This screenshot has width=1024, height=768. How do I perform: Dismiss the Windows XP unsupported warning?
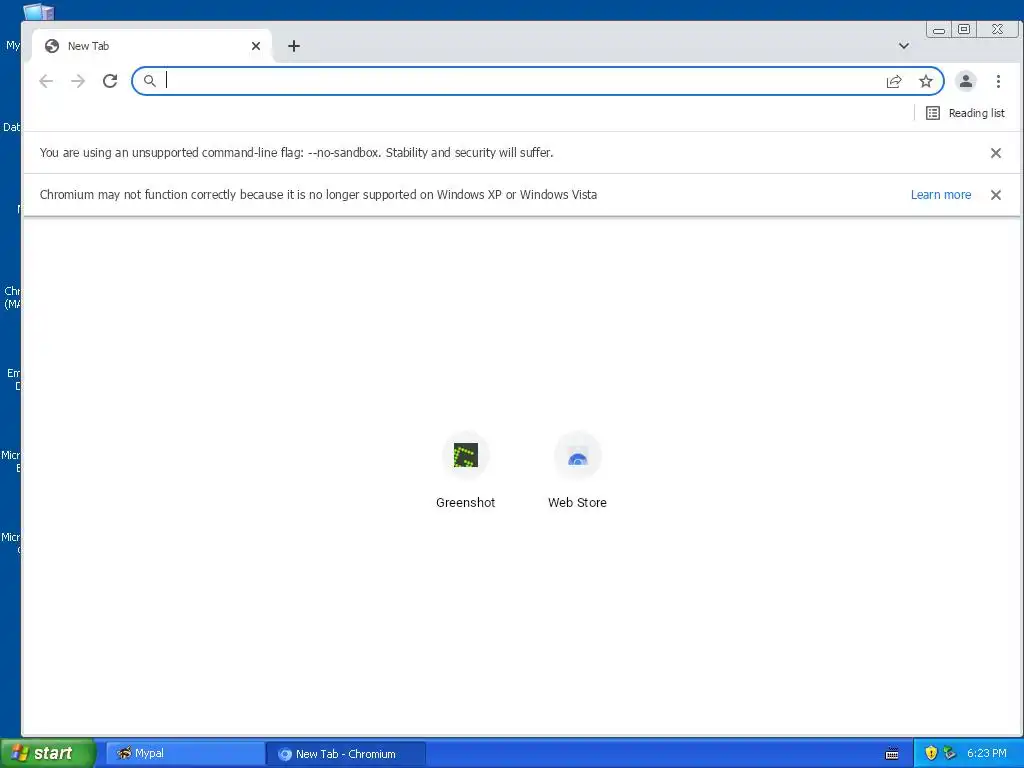pyautogui.click(x=996, y=195)
